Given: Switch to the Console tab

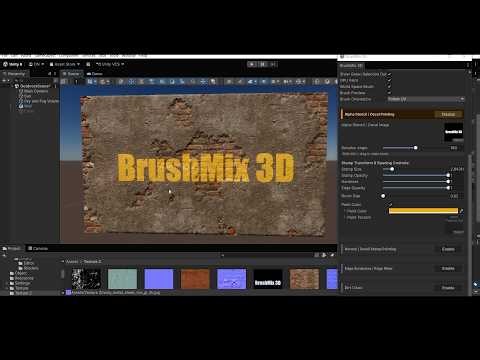Looking at the screenshot, I should (x=38, y=248).
